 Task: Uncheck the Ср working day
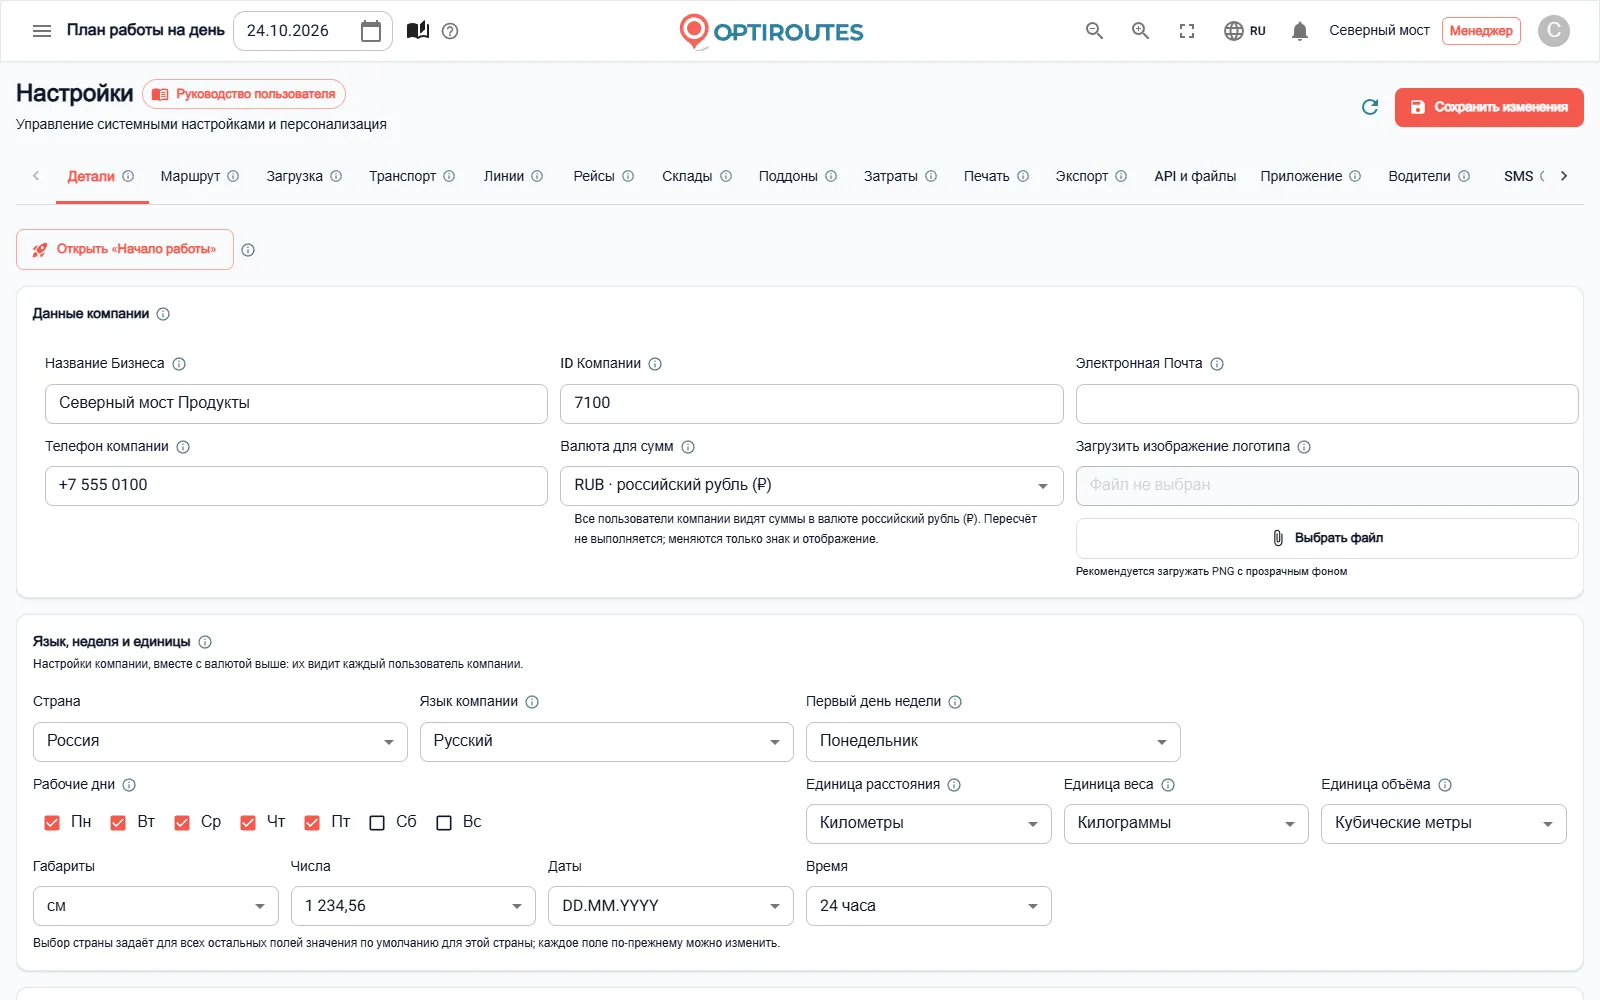[x=182, y=823]
